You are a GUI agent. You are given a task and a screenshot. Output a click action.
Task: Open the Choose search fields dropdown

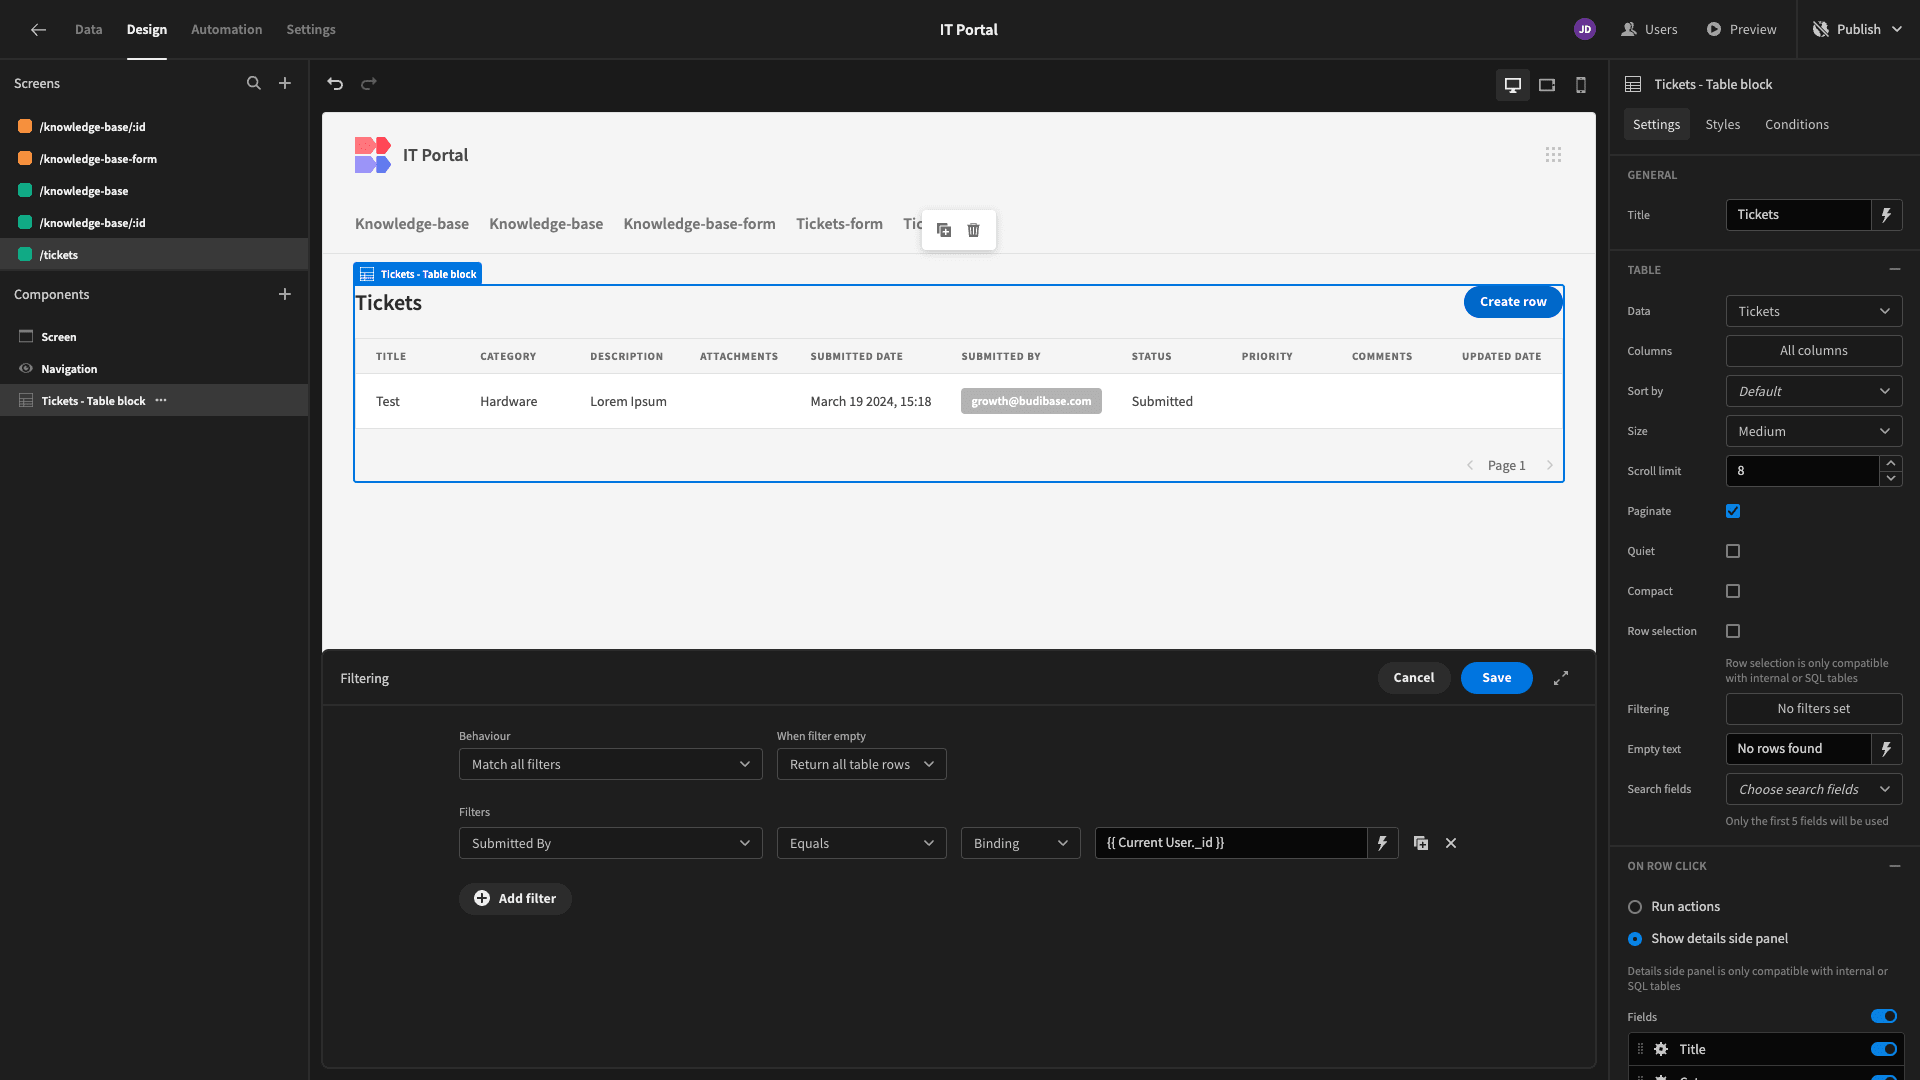click(1814, 789)
